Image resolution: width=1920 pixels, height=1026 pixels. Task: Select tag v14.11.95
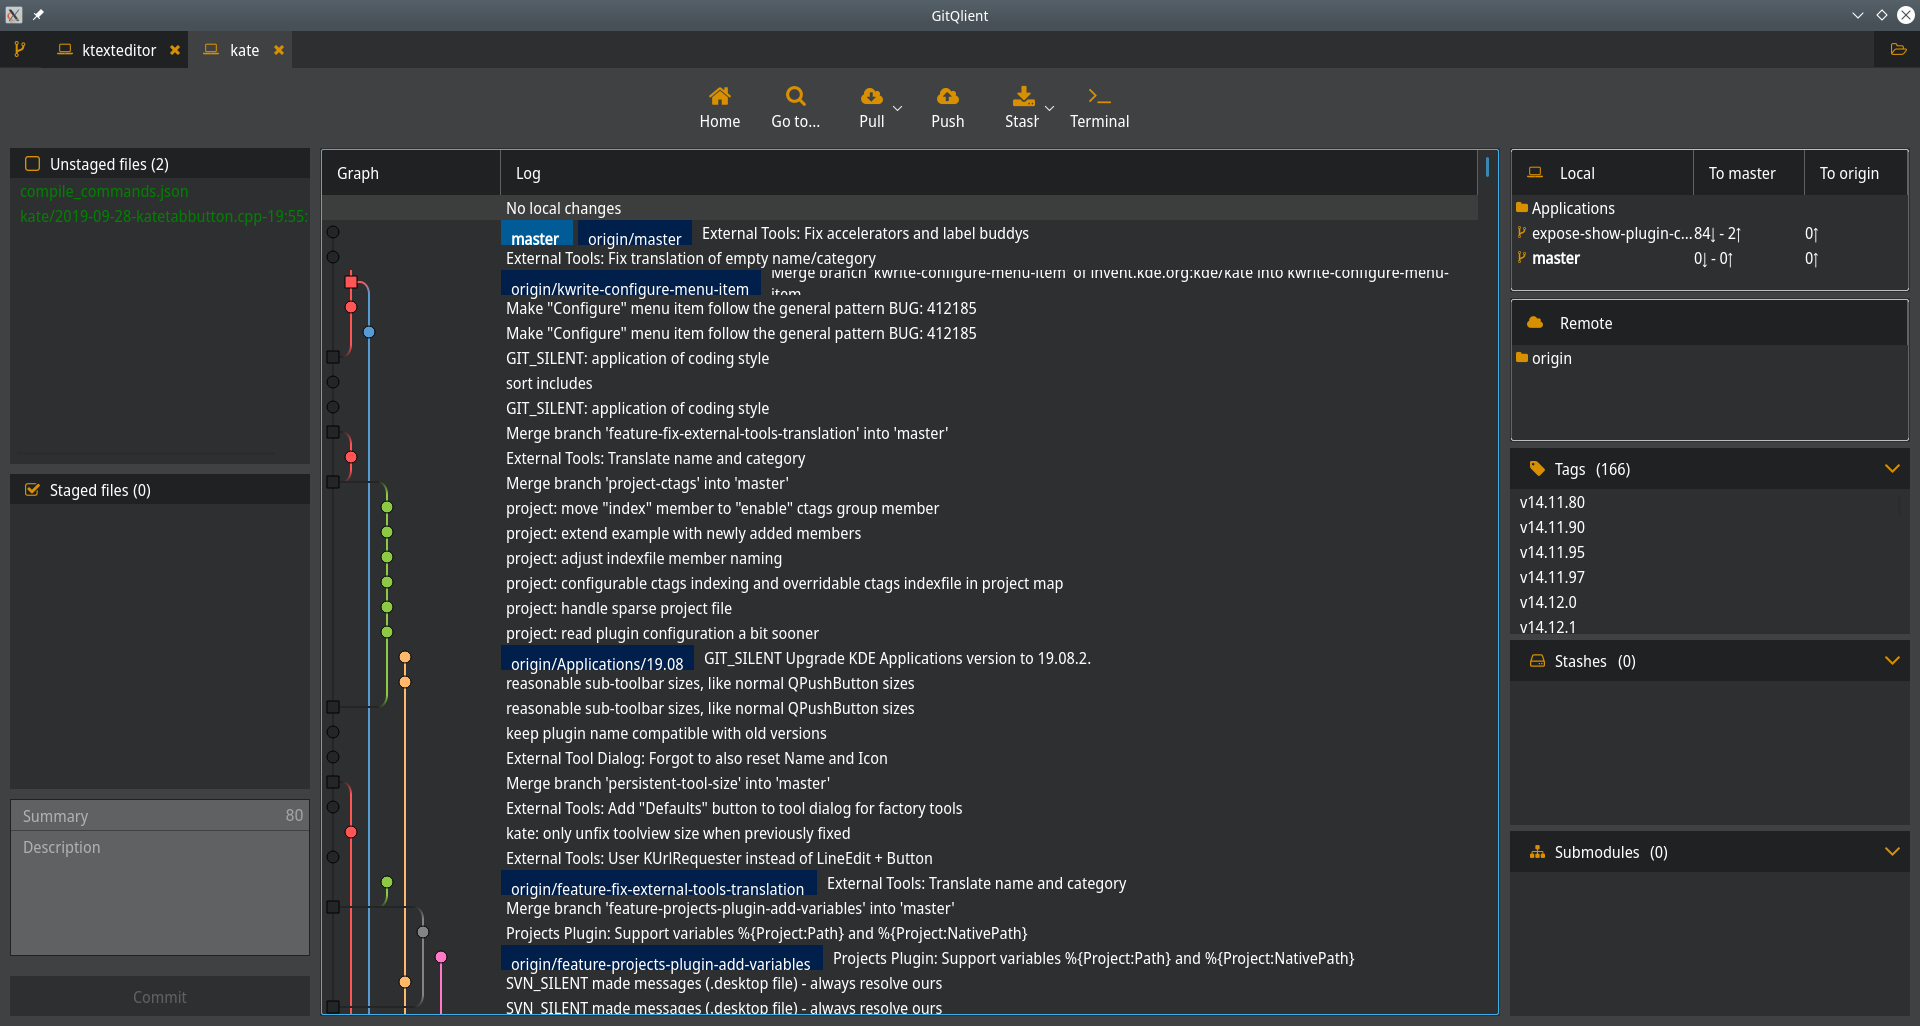pos(1552,552)
